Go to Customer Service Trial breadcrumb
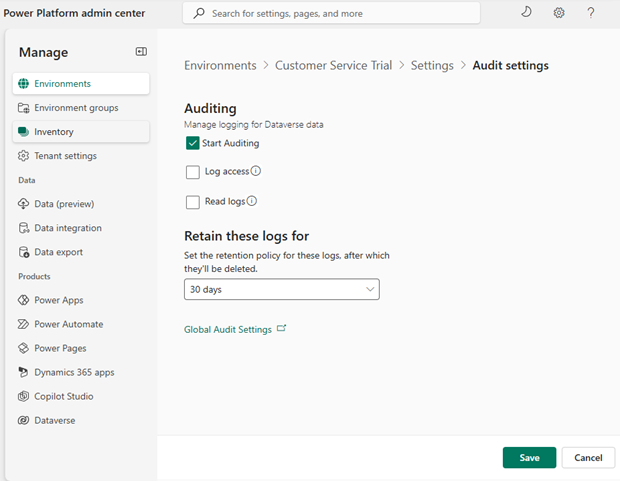This screenshot has width=620, height=482. coord(333,65)
